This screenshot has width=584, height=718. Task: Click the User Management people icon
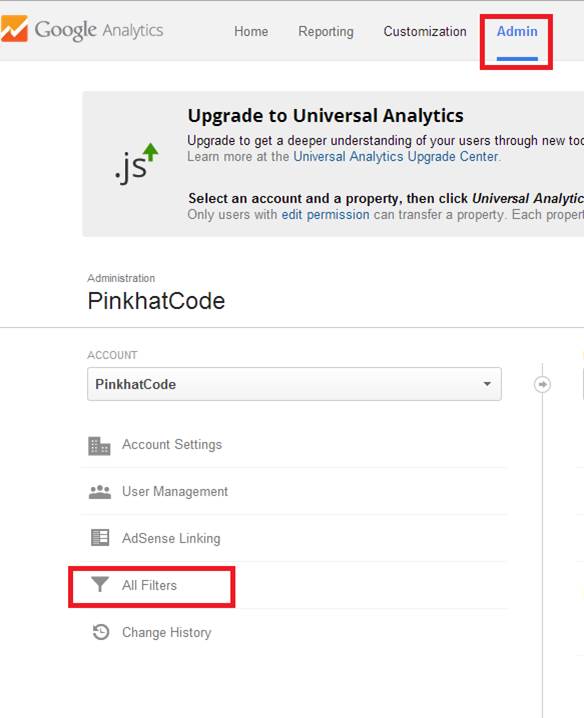coord(99,492)
